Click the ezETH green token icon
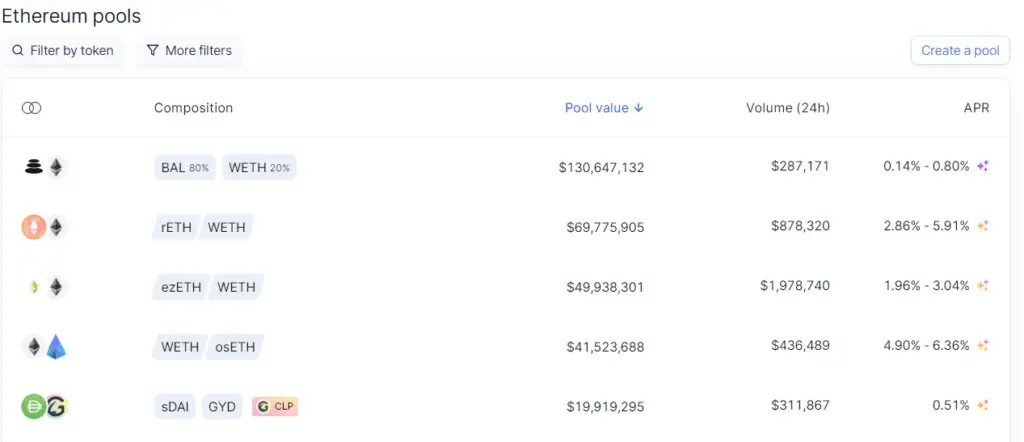This screenshot has width=1024, height=442. point(34,287)
